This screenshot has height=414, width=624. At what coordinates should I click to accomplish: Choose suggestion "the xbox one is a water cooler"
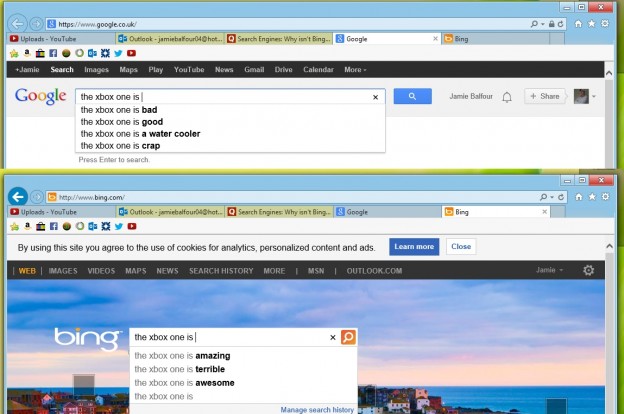(x=140, y=133)
